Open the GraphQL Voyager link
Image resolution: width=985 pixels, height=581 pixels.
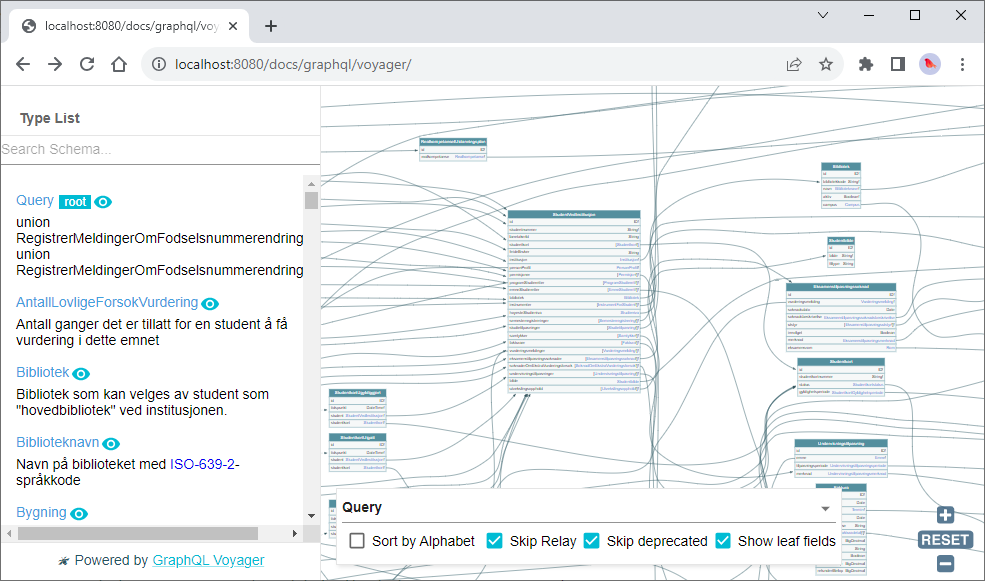coord(208,561)
